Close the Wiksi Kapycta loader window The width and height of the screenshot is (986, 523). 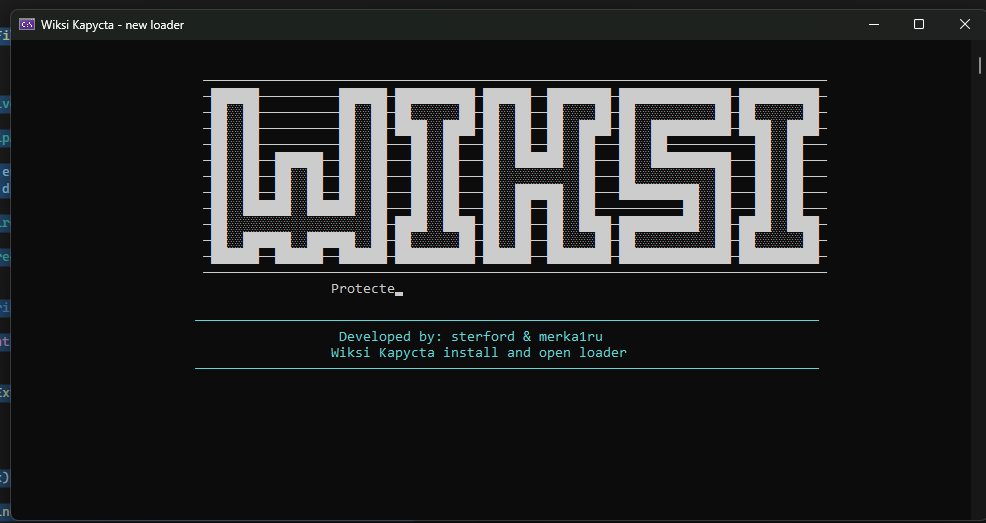click(965, 25)
